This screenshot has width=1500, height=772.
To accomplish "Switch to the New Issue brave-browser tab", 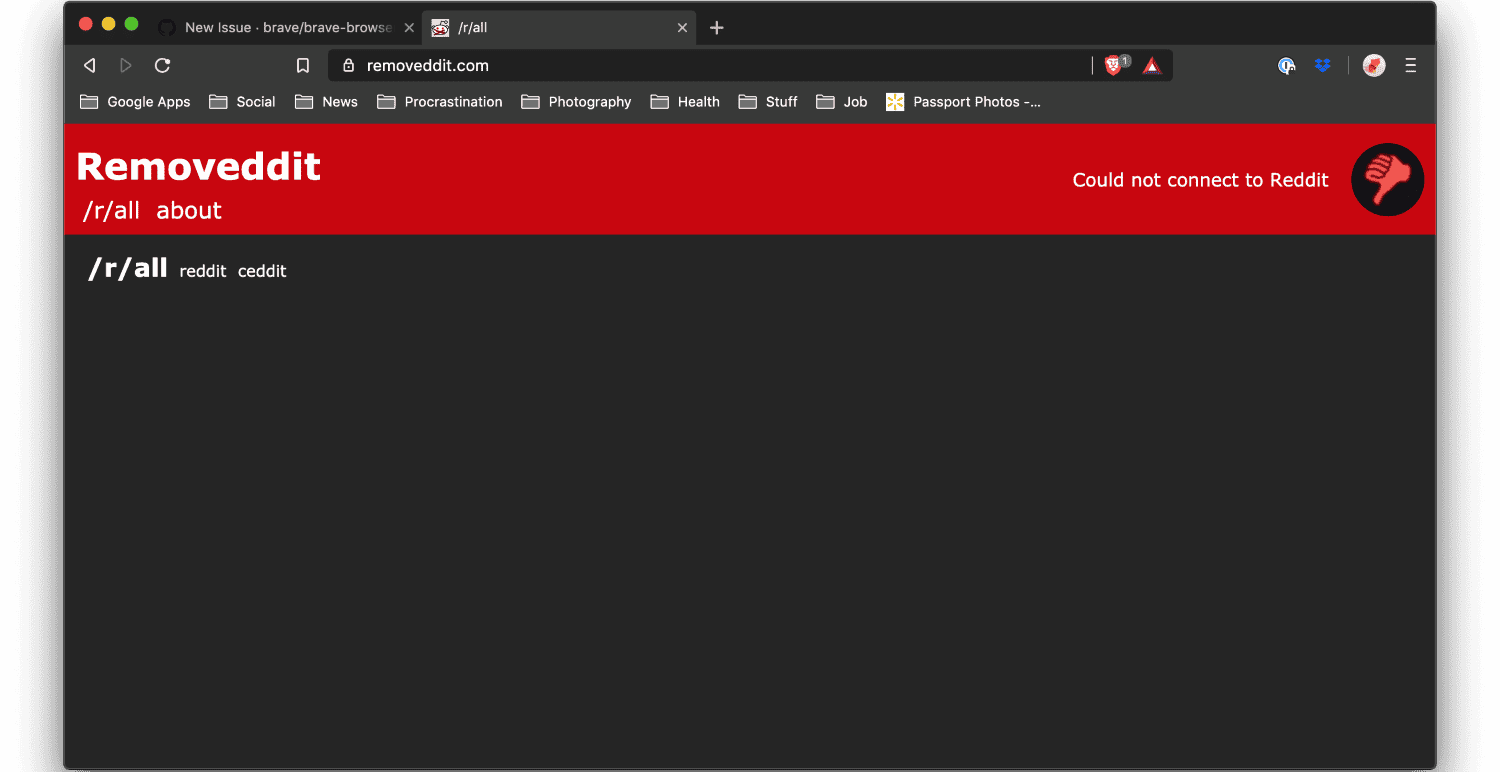I will 288,28.
